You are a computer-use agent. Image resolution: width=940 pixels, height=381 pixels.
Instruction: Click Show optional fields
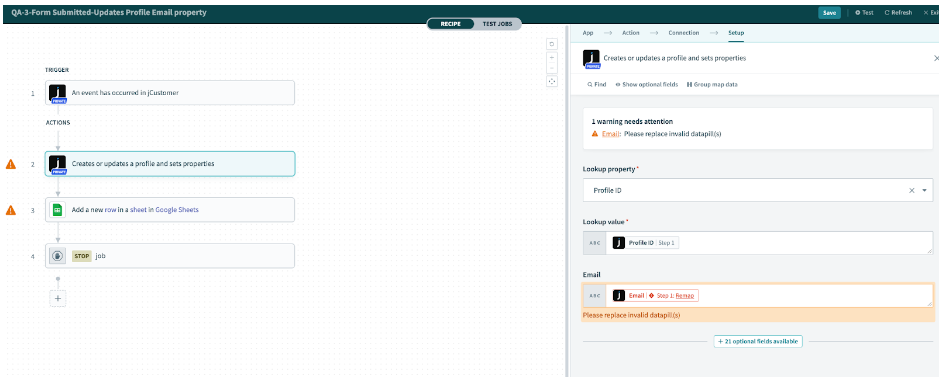tap(646, 84)
